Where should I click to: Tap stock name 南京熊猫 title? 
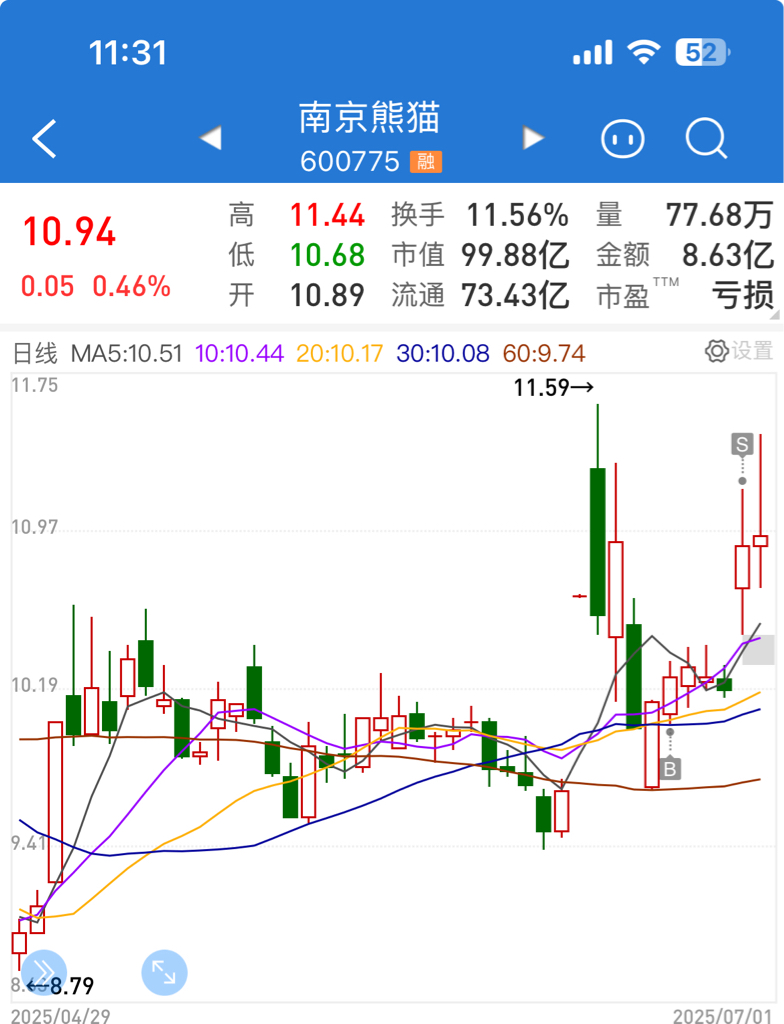point(370,118)
